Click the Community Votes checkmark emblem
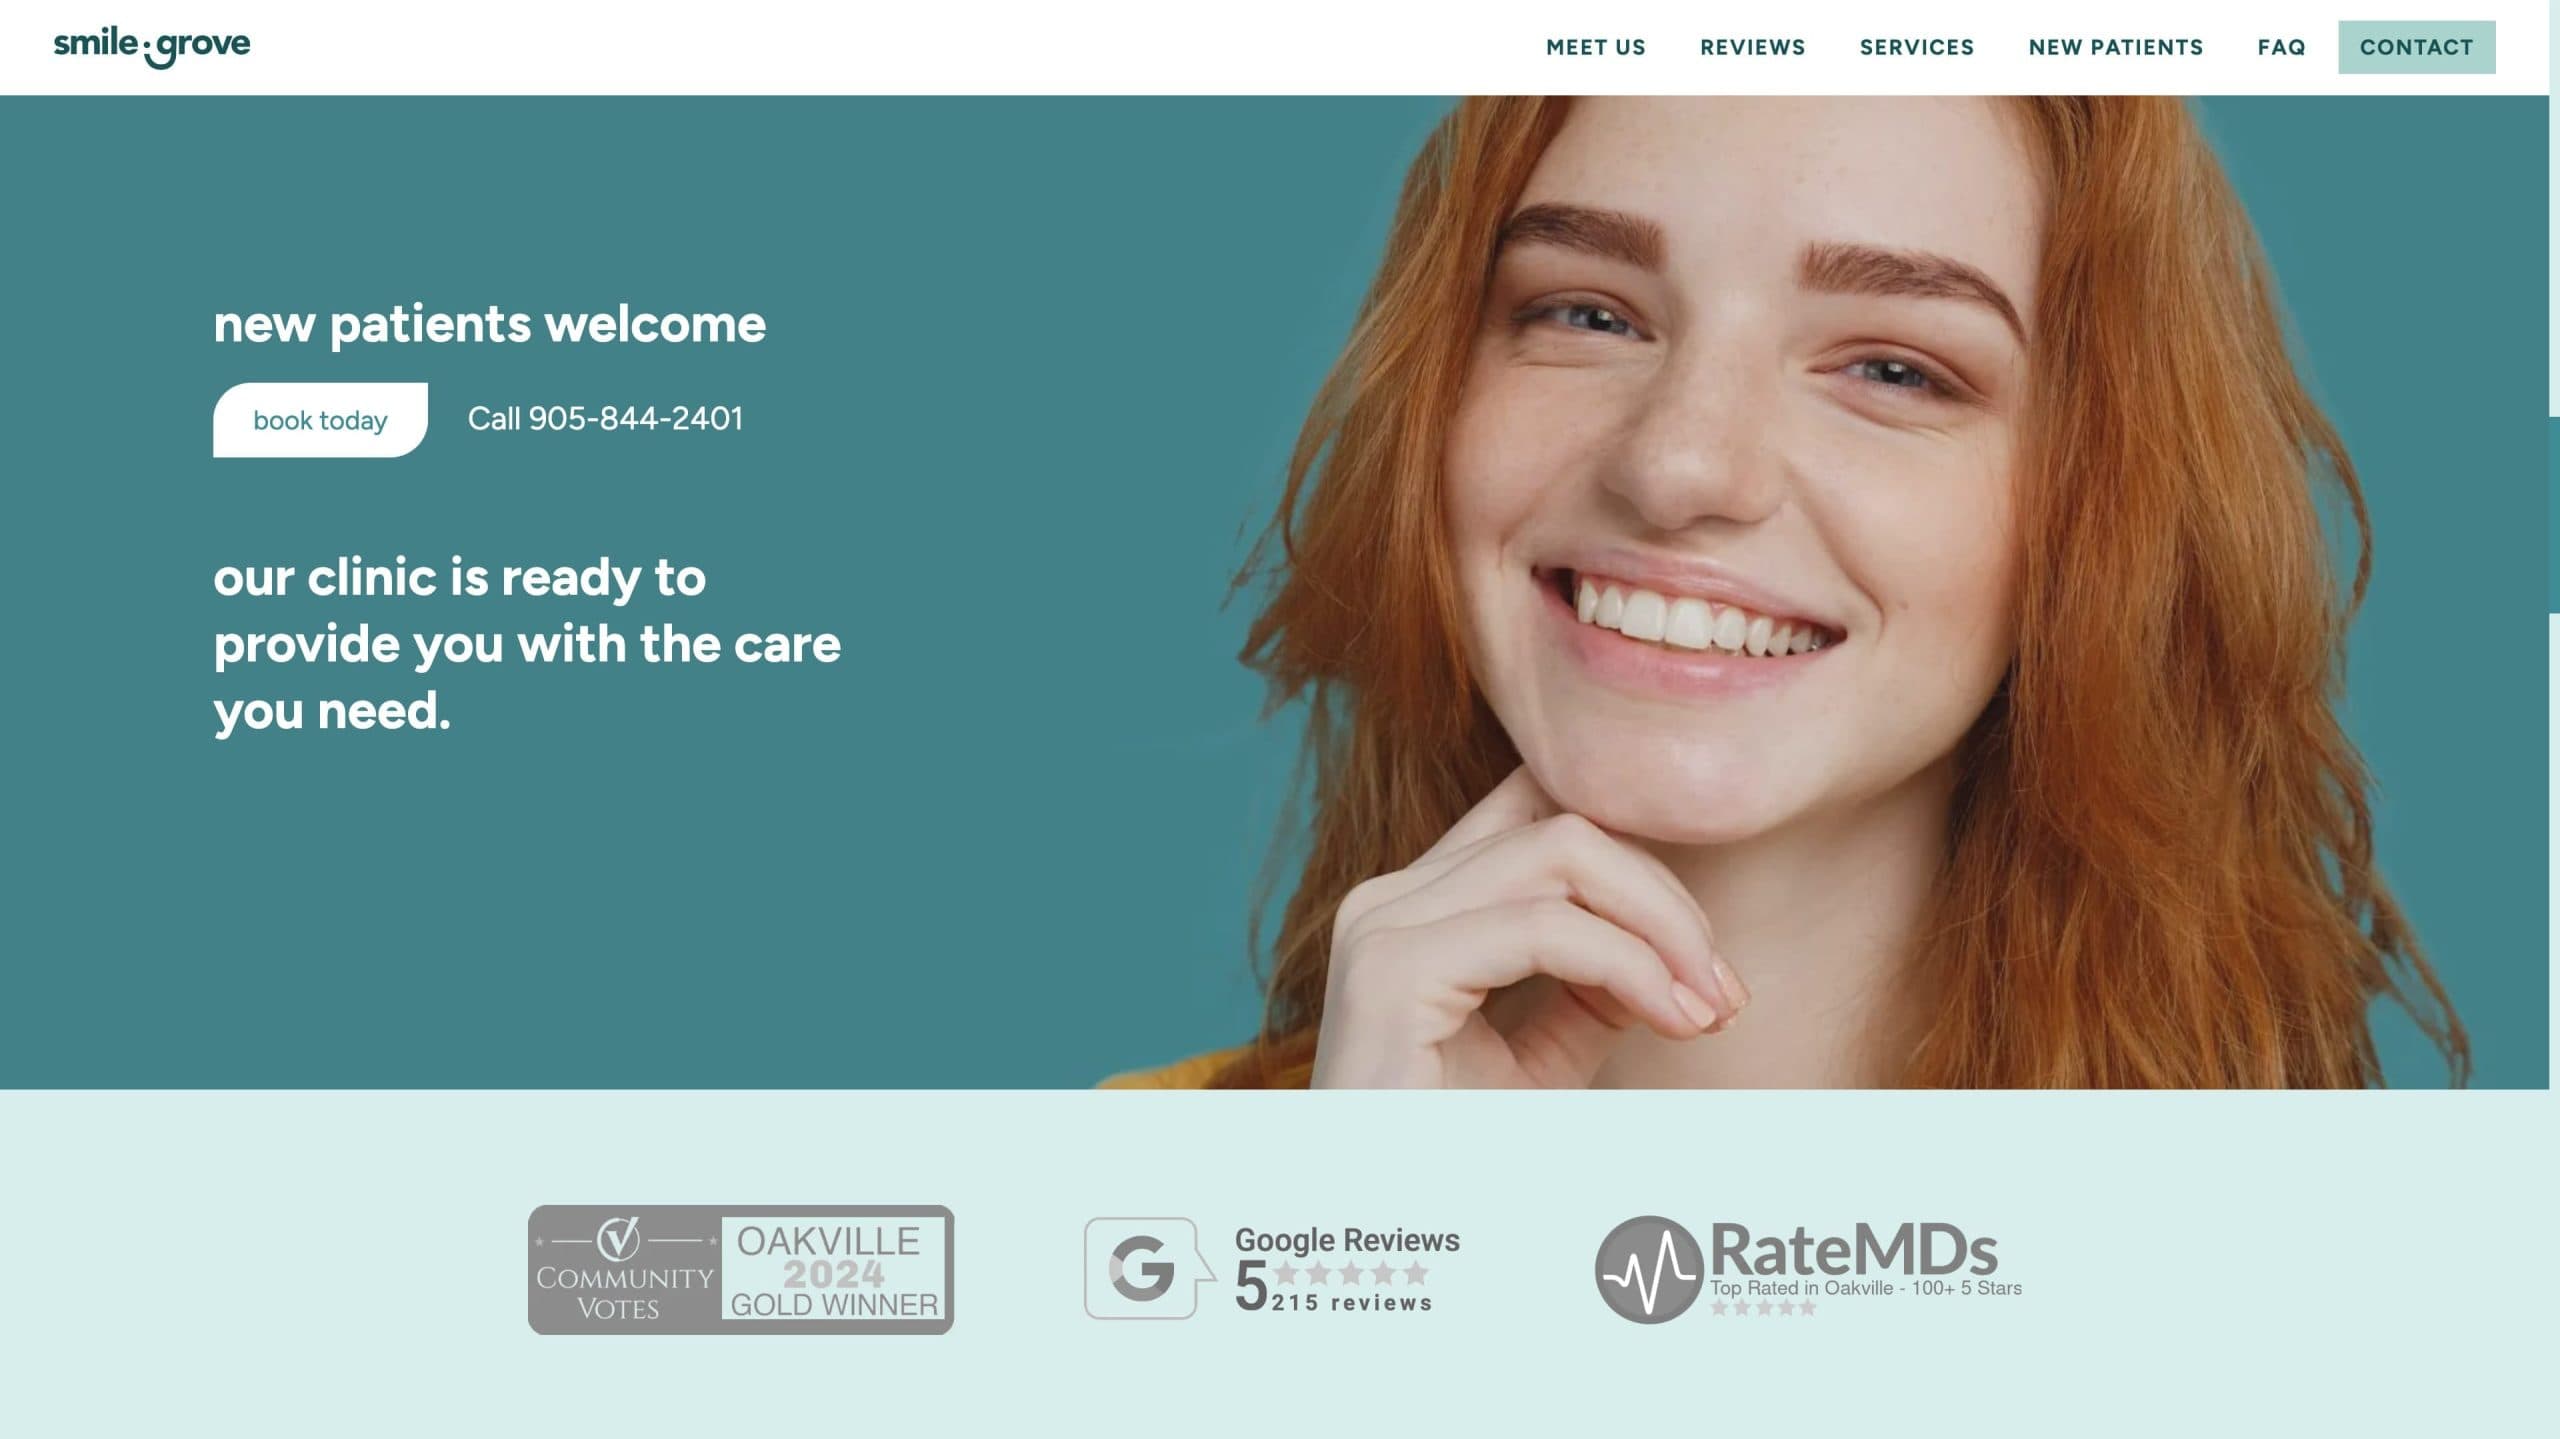This screenshot has height=1439, width=2560. [618, 1240]
